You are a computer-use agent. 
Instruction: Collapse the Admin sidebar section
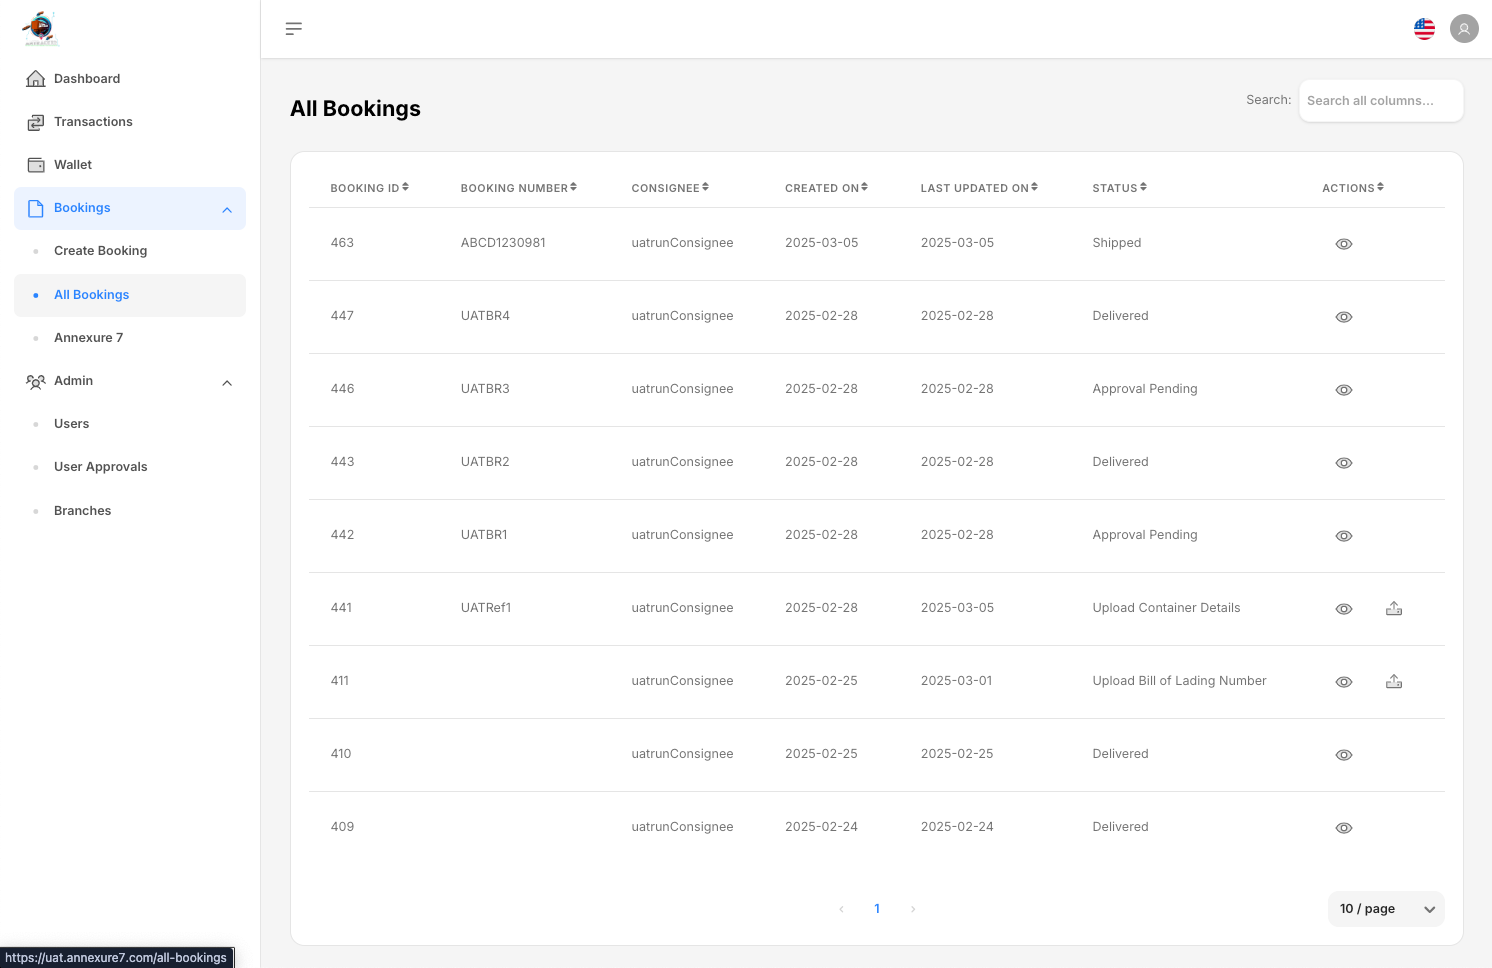point(227,382)
